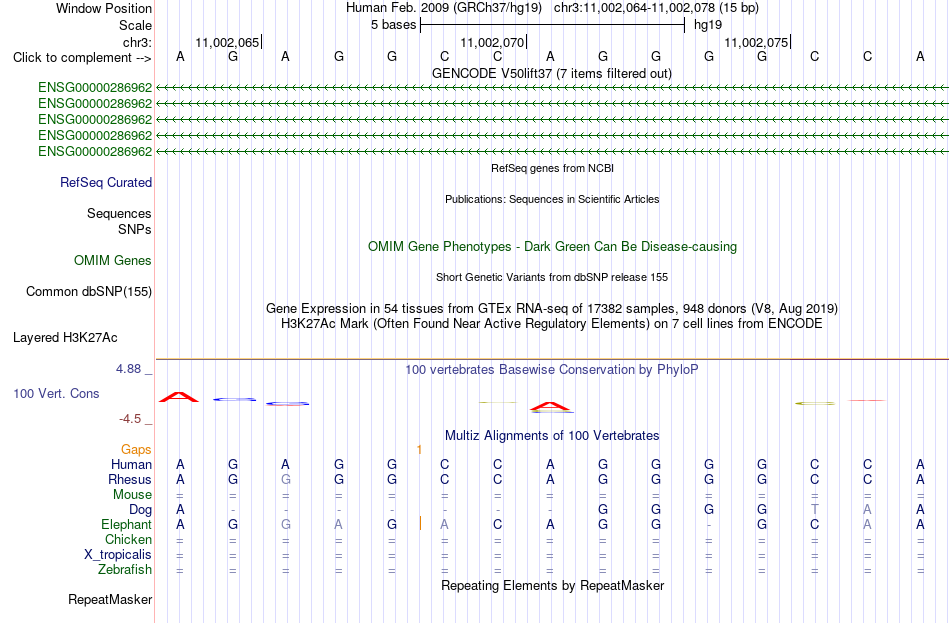The image size is (950, 623).
Task: Click the 'Human Feb. 2009 (GRCh37/hg19)' assembly text
Action: coord(444,8)
